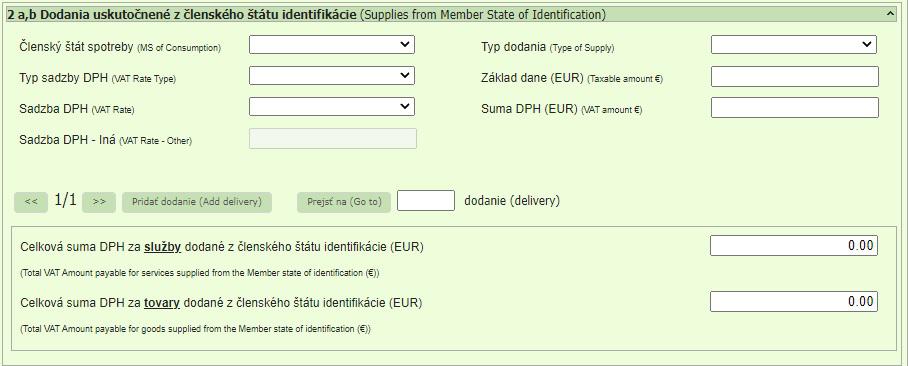The height and width of the screenshot is (366, 908).
Task: Open the Sadzba DPH rate dropdown
Action: click(332, 107)
